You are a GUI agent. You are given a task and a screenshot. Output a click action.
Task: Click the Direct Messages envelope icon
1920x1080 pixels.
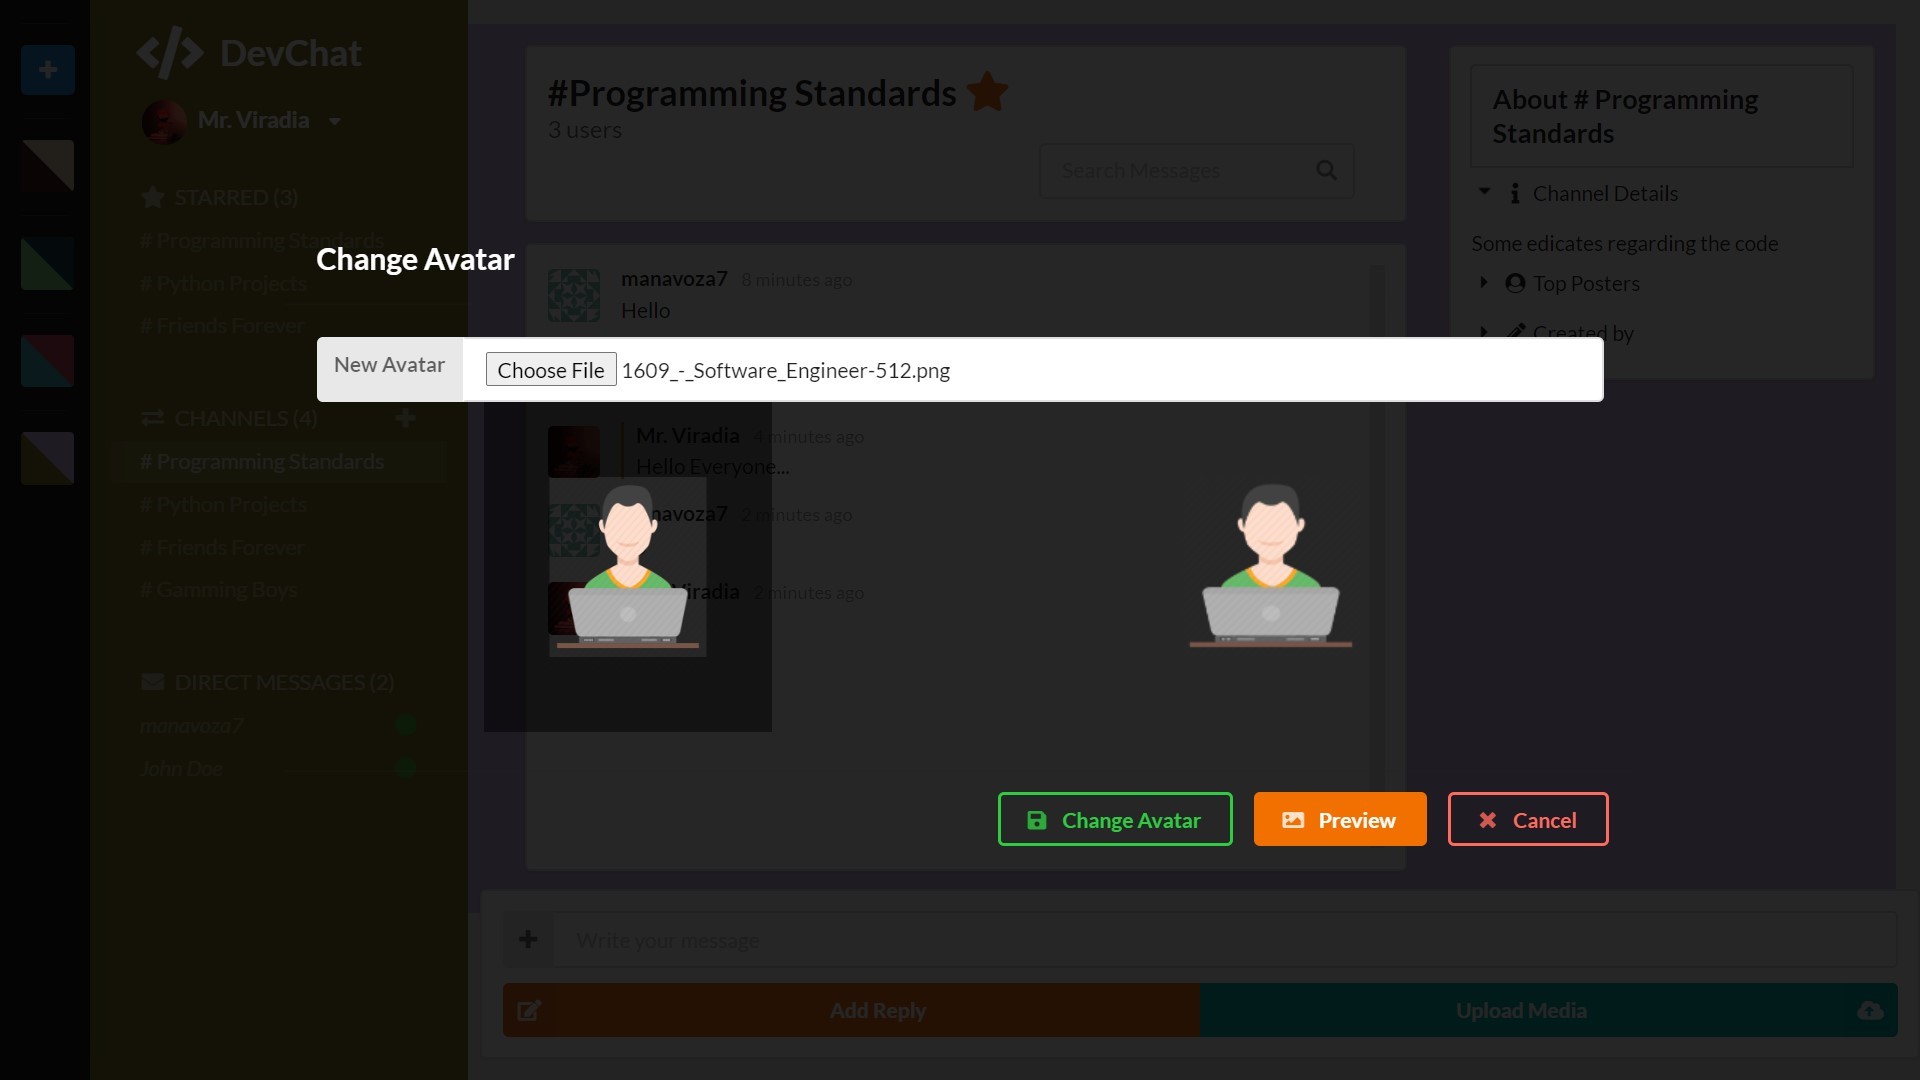tap(153, 682)
